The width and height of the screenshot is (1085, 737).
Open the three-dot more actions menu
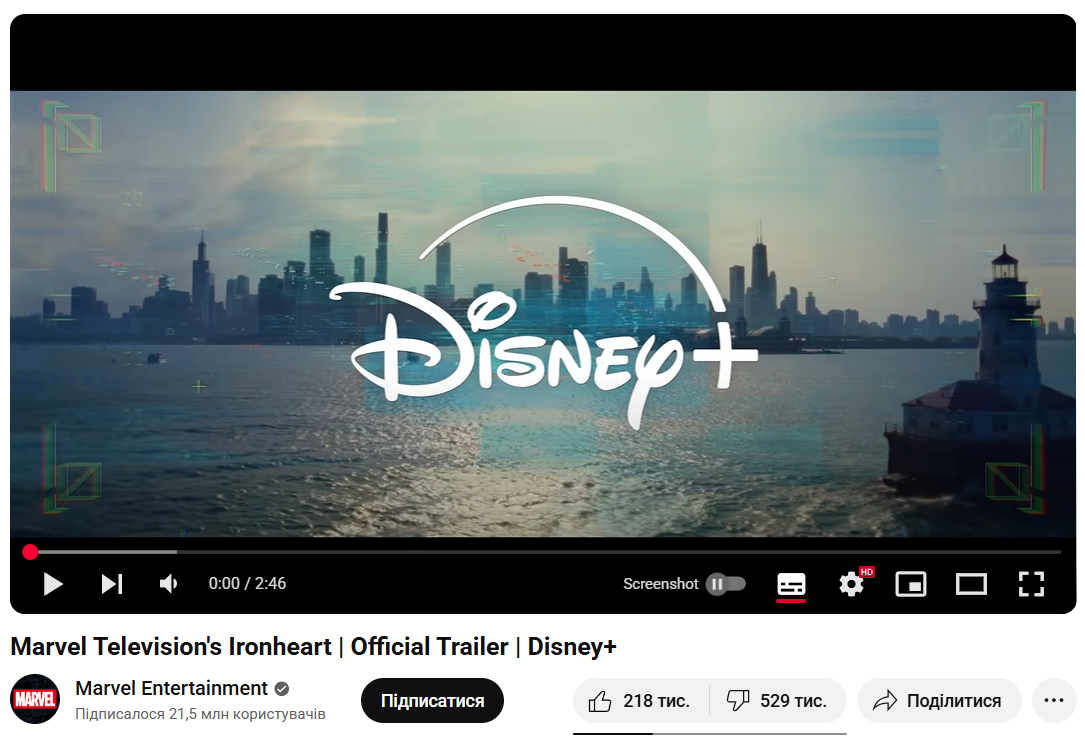coord(1054,701)
